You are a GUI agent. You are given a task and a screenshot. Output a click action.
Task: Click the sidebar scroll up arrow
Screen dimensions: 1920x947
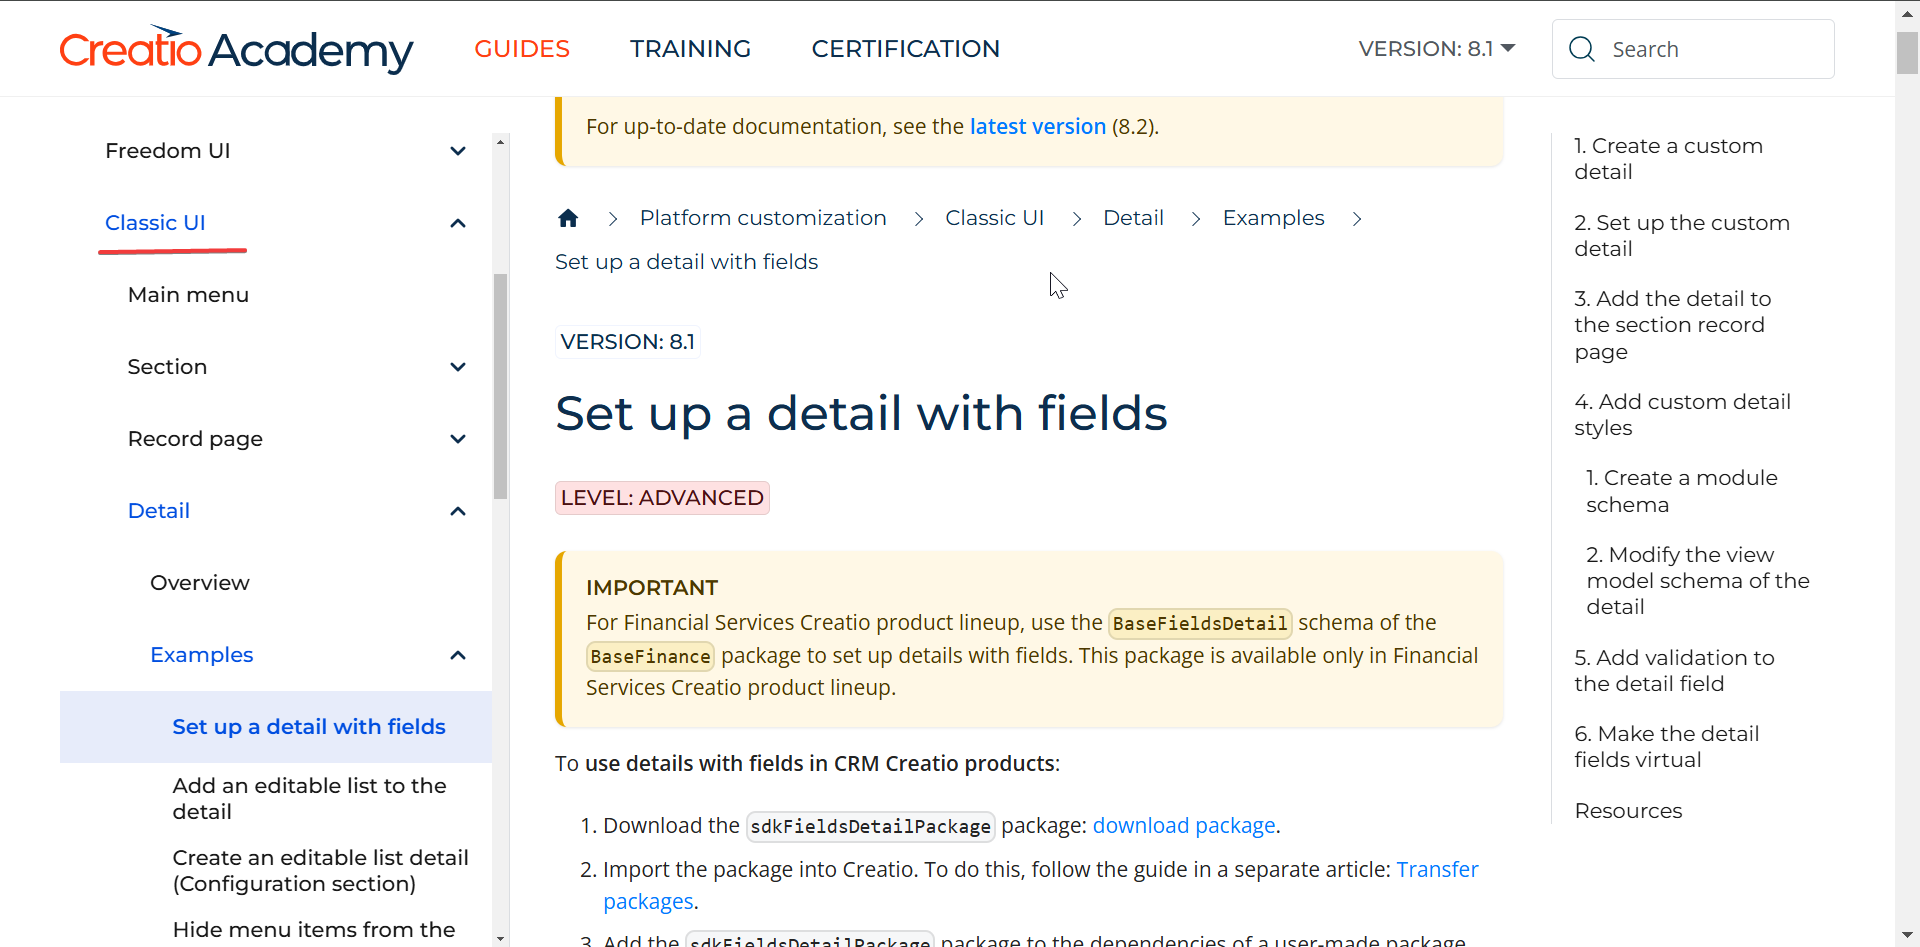click(x=500, y=142)
